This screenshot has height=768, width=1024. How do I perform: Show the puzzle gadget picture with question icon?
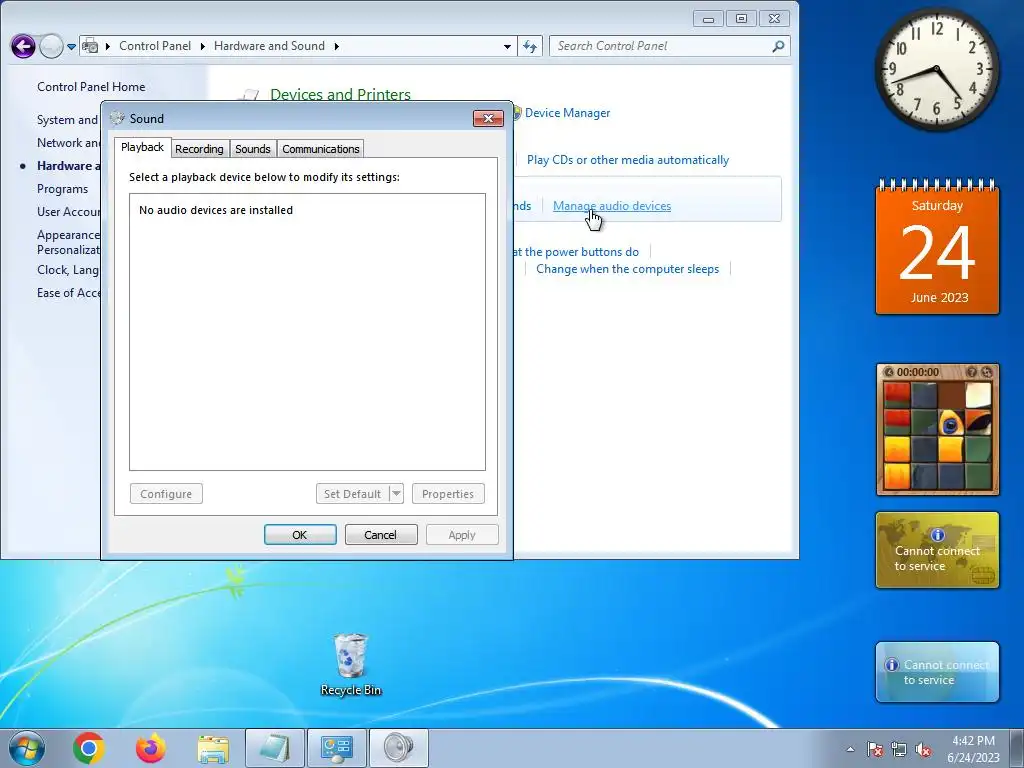tap(972, 372)
